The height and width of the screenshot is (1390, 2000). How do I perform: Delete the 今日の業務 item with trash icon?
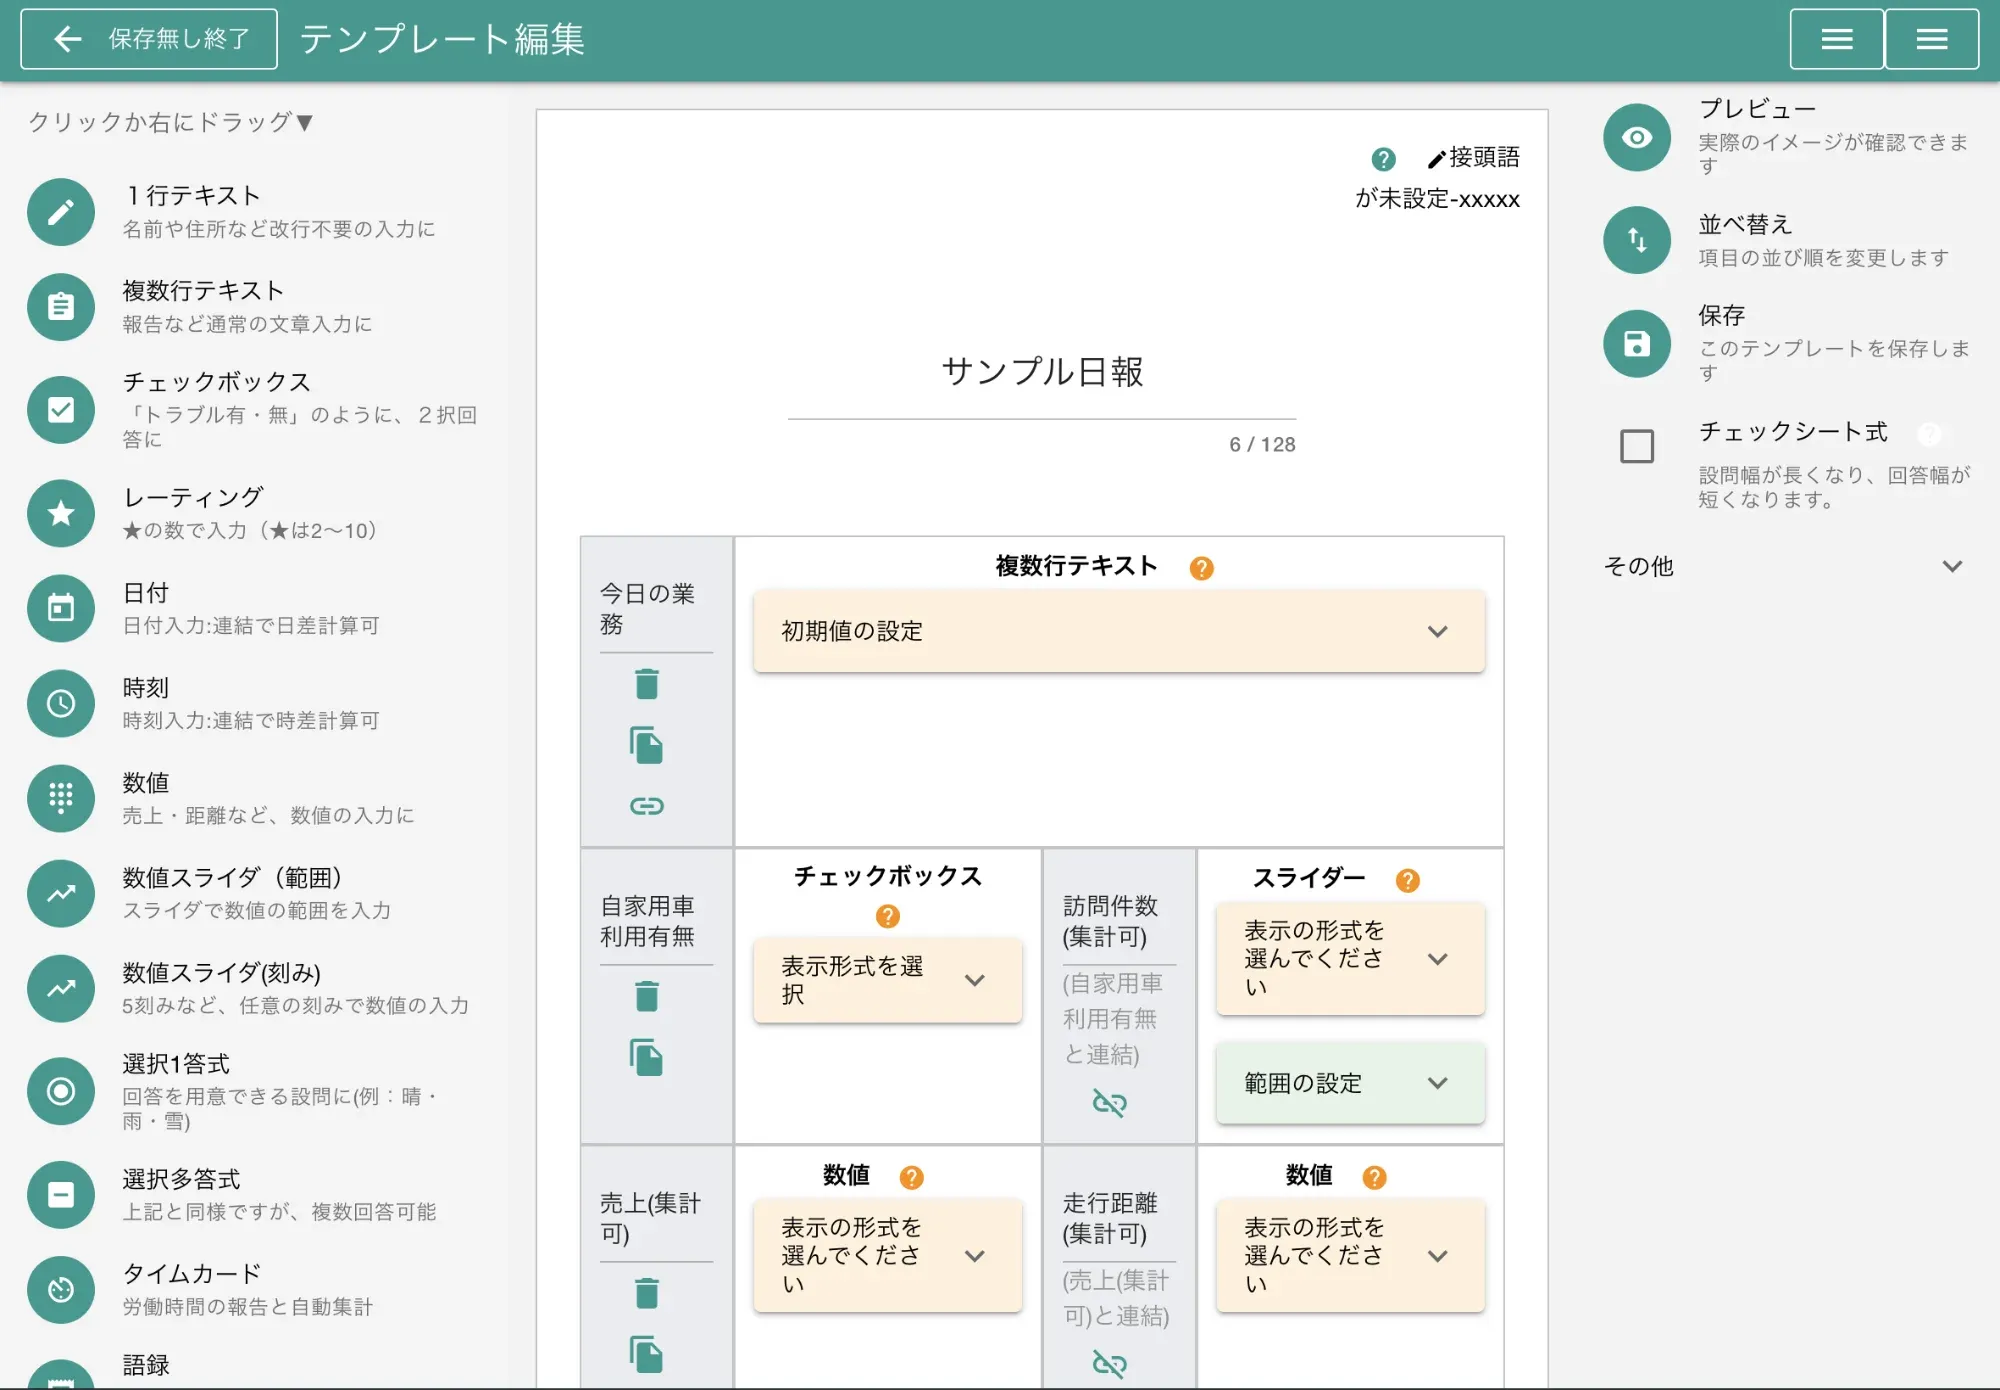click(x=647, y=685)
